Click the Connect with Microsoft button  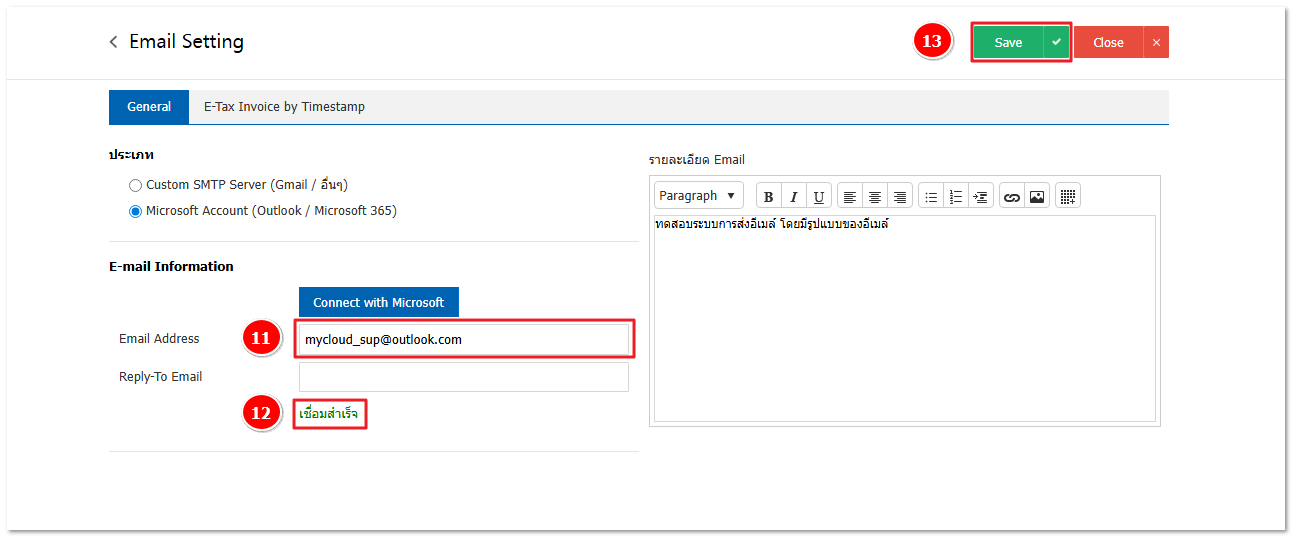(x=378, y=302)
